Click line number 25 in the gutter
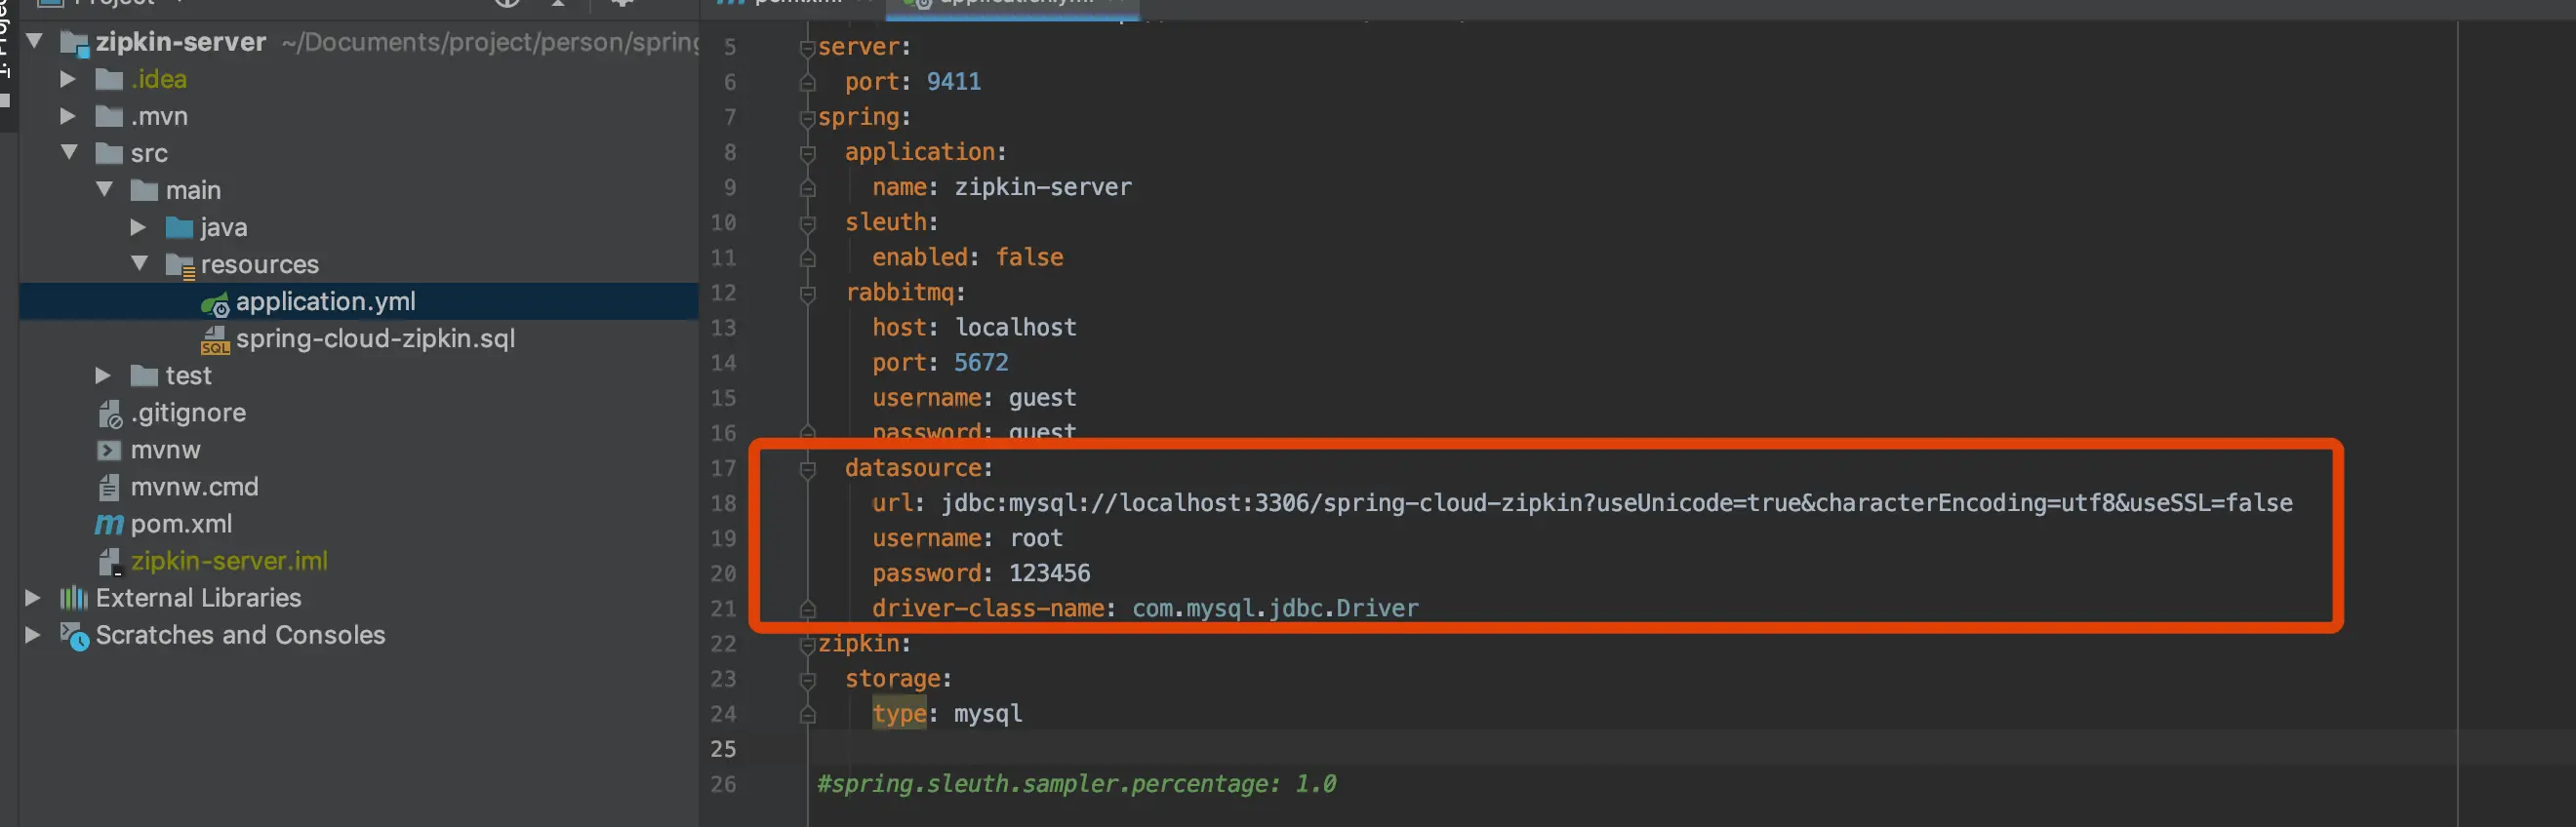 pos(723,749)
